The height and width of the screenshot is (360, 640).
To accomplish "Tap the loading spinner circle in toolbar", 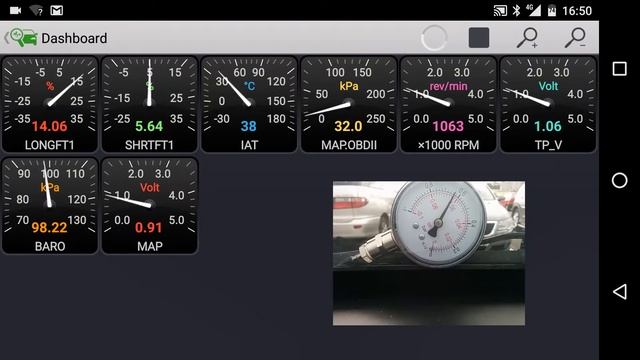I will (x=434, y=38).
